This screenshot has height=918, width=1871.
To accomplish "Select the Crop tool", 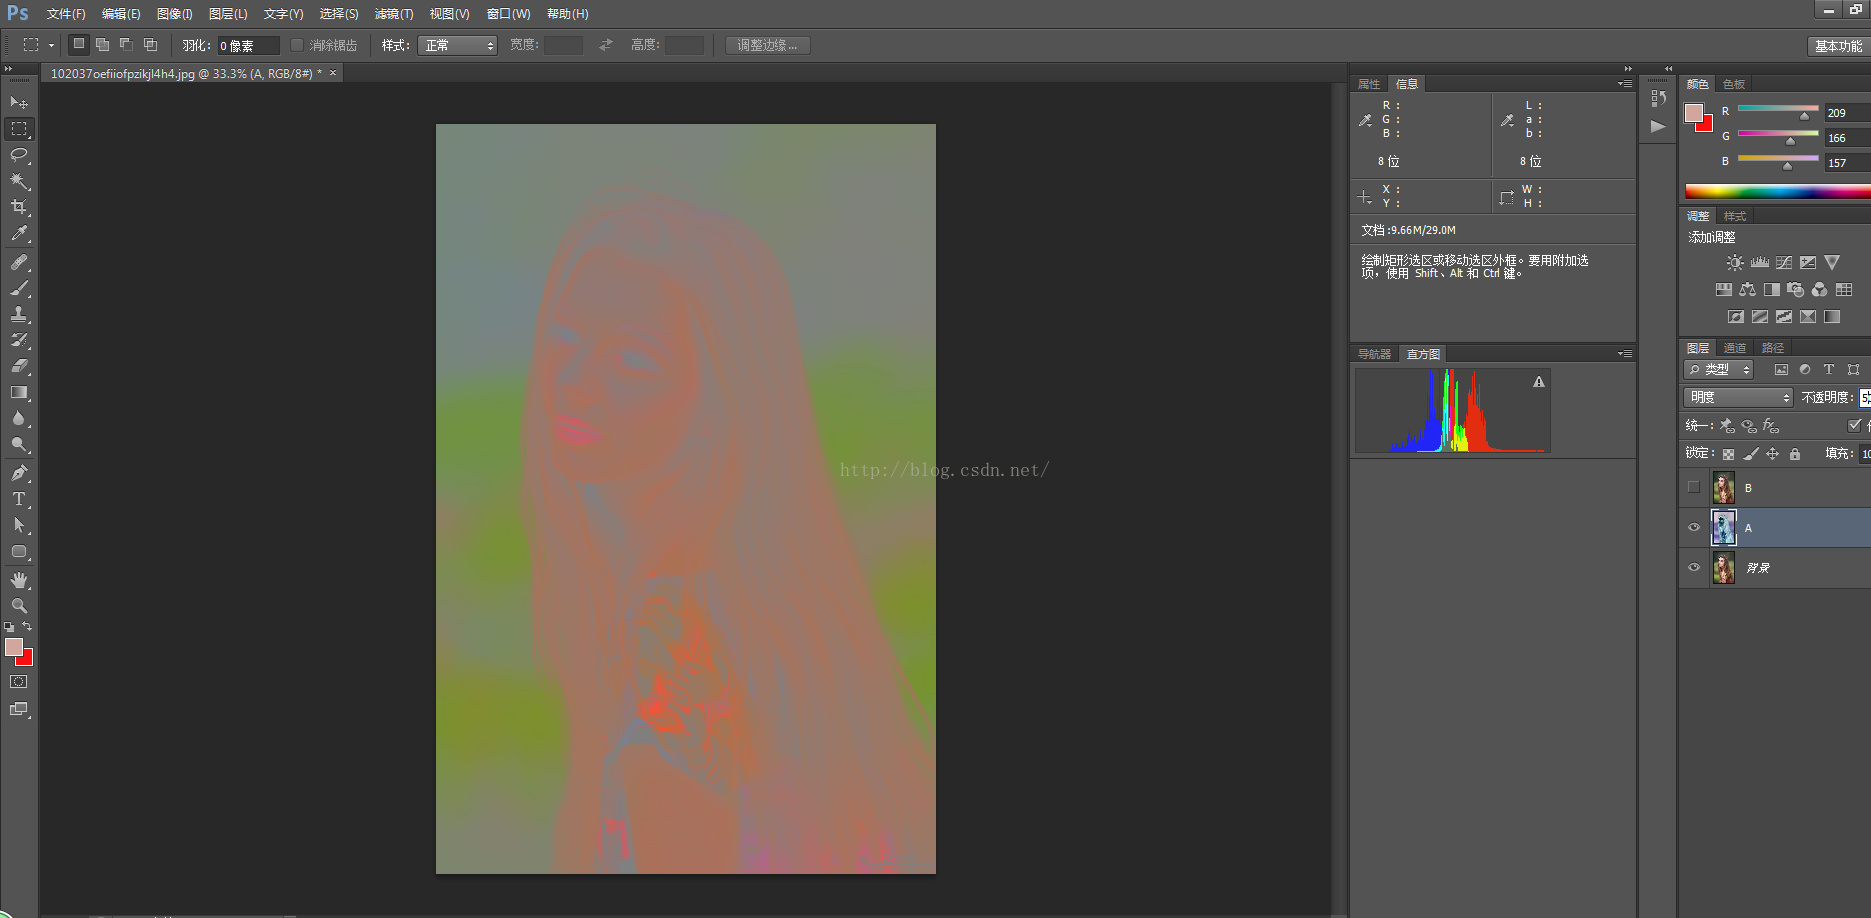I will coord(19,207).
